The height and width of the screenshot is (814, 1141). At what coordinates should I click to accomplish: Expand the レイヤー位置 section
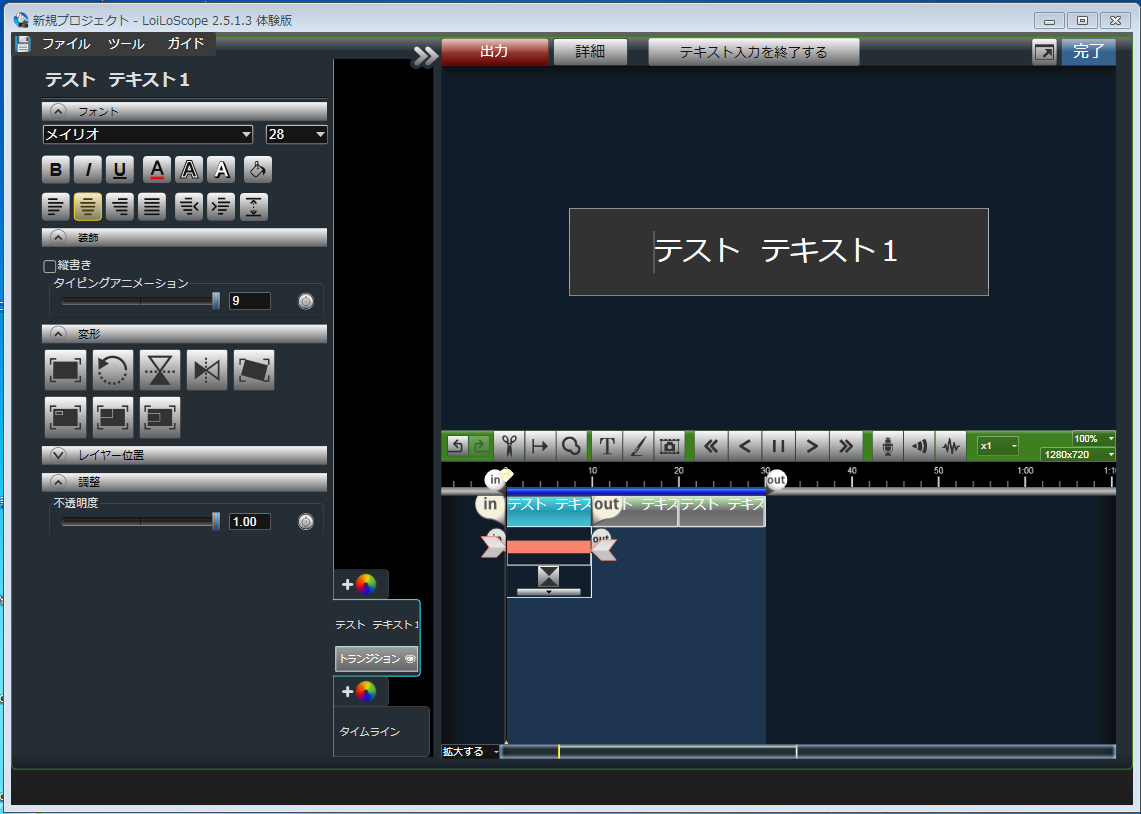pyautogui.click(x=59, y=455)
